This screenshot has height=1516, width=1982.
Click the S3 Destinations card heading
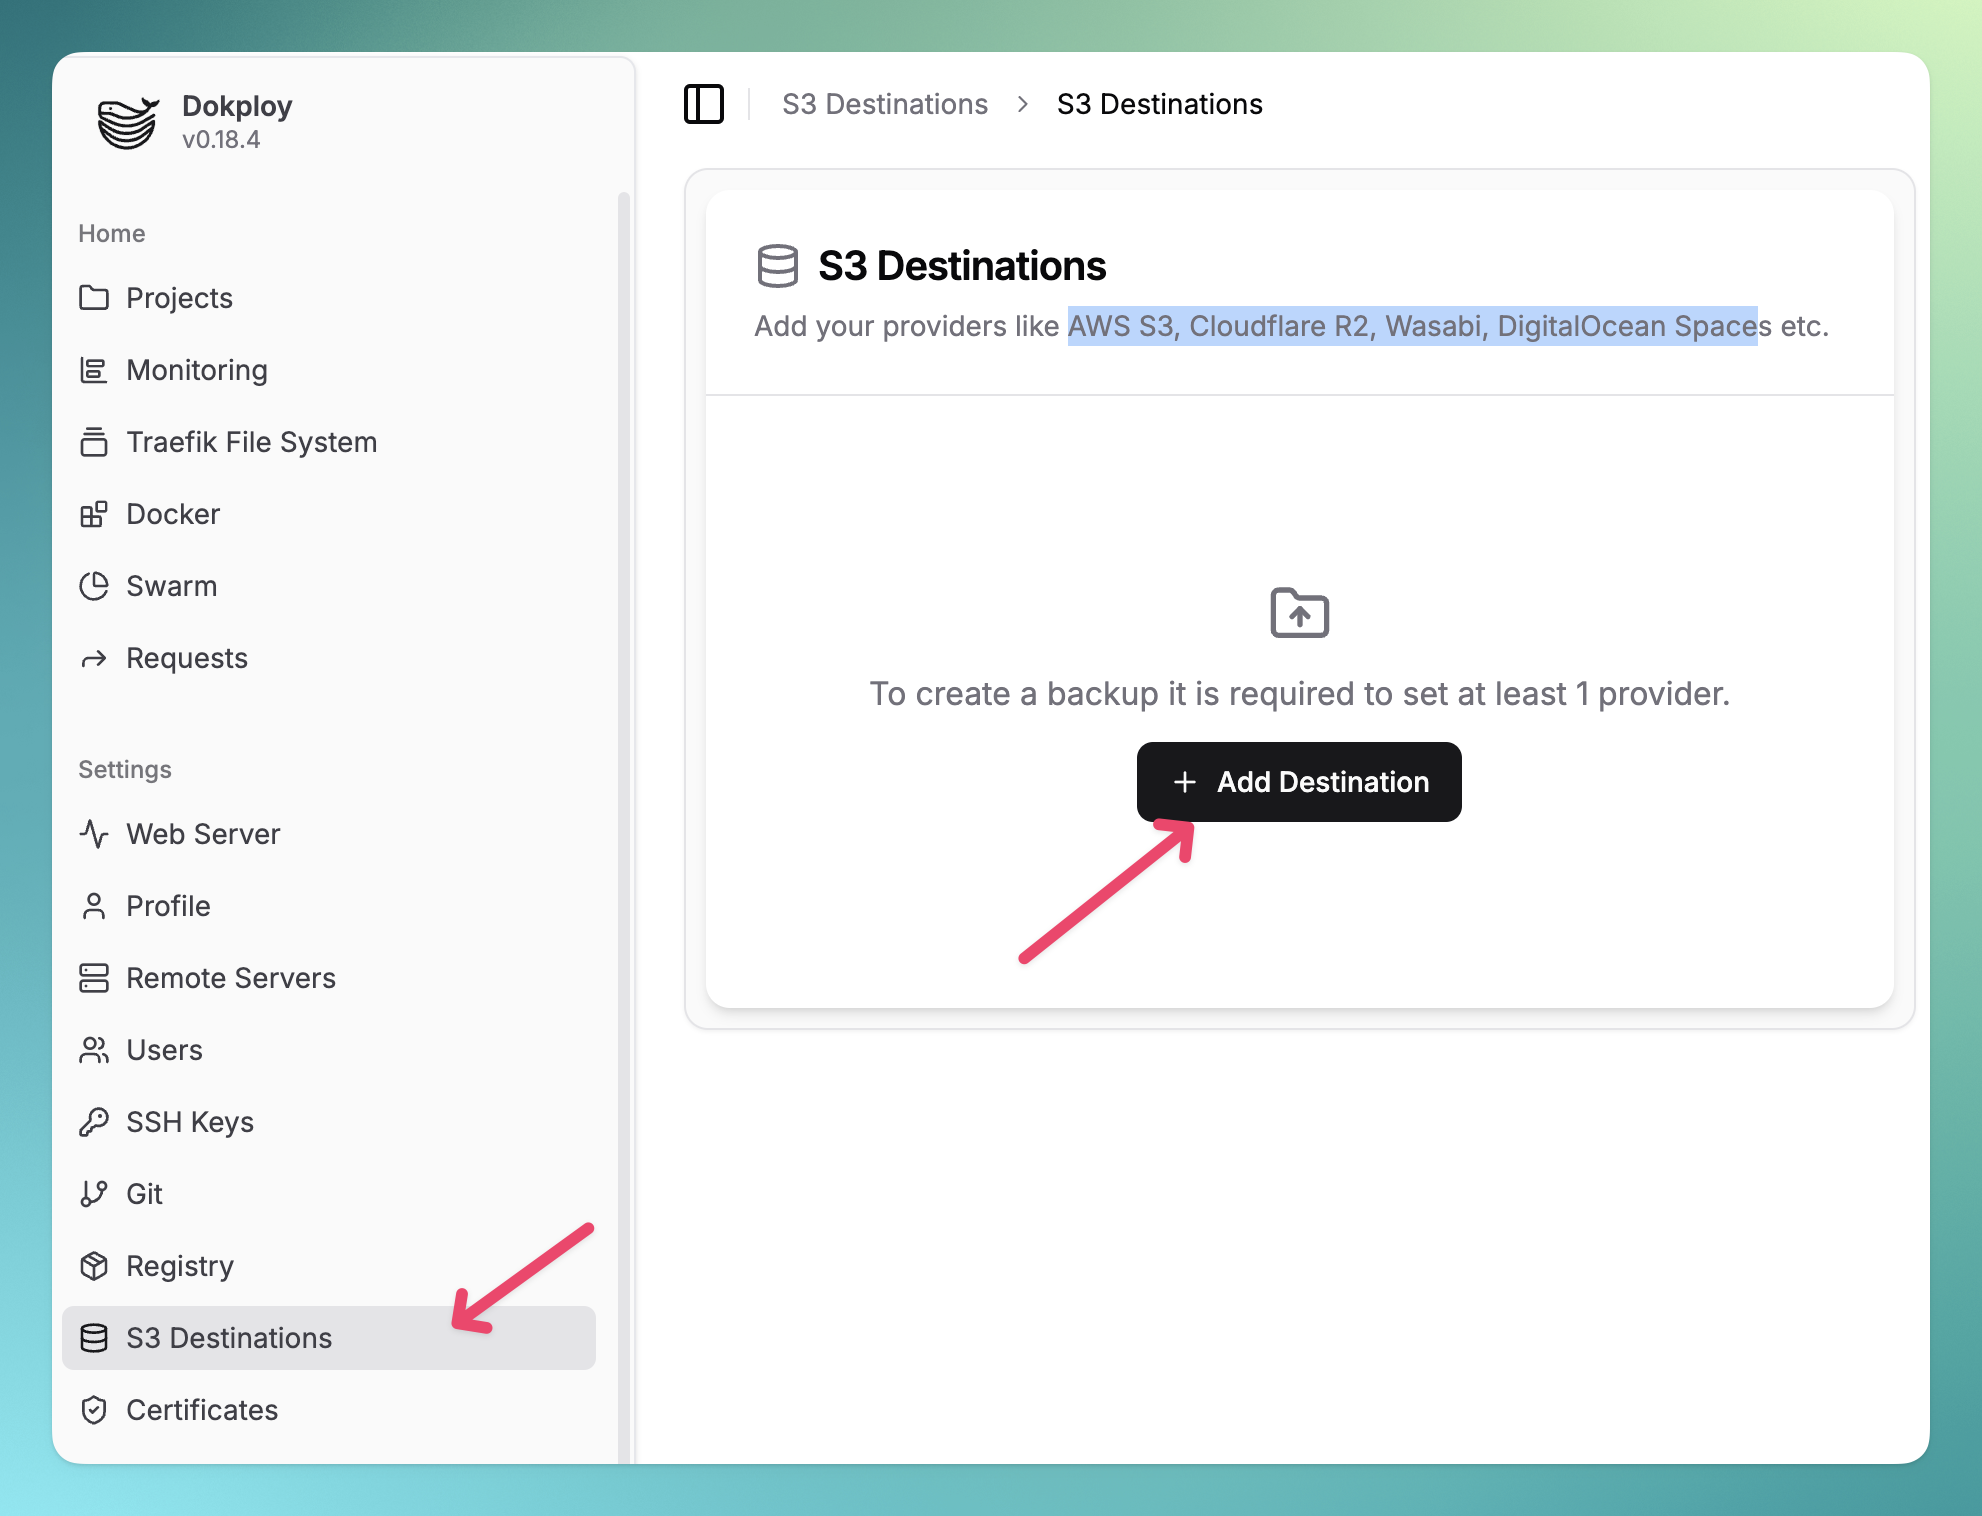[x=962, y=266]
